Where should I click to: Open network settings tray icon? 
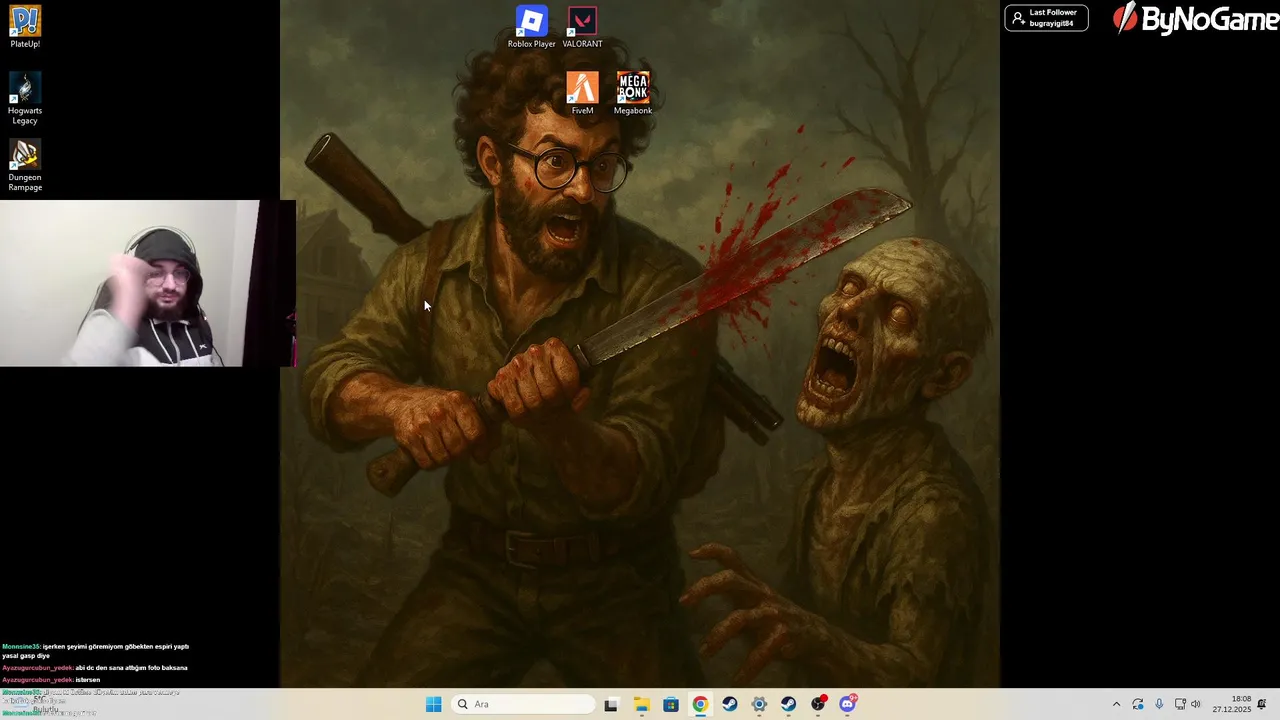click(x=1180, y=704)
